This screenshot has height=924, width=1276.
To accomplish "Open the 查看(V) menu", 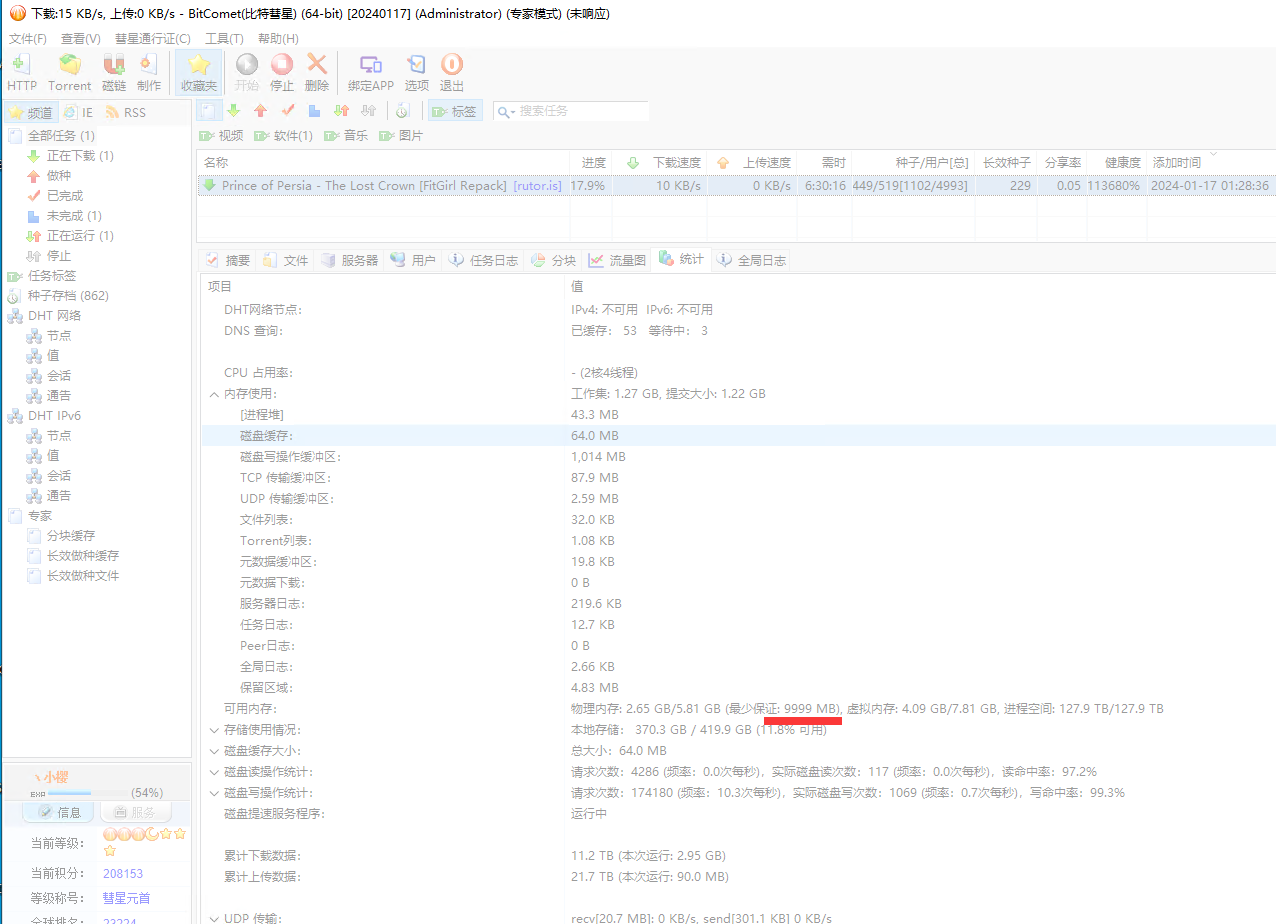I will pyautogui.click(x=81, y=38).
